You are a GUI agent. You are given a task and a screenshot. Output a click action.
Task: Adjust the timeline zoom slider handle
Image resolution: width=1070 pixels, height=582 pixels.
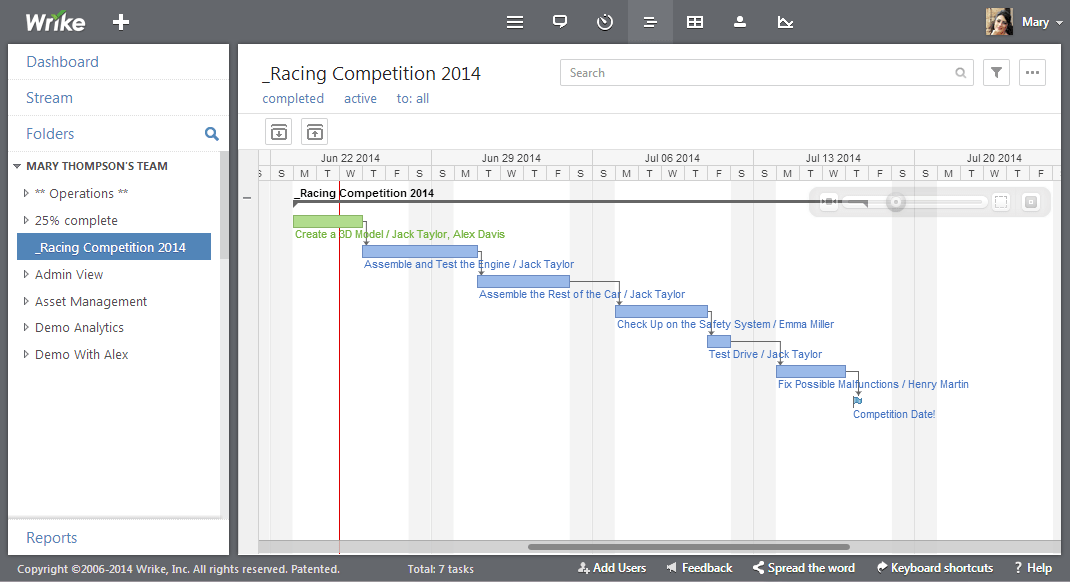point(896,202)
